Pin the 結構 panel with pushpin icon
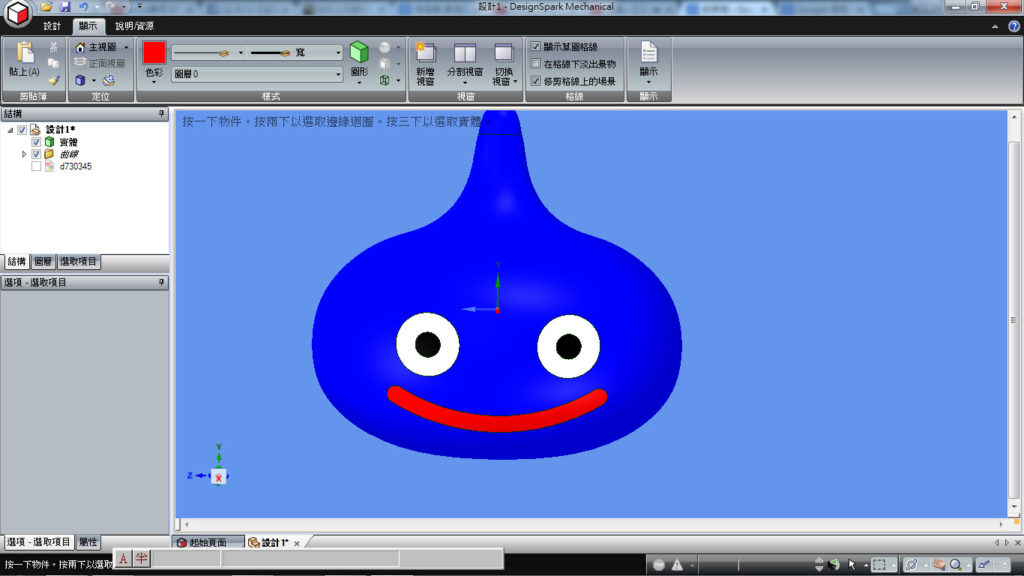Screen dimensions: 1024x576 point(161,114)
